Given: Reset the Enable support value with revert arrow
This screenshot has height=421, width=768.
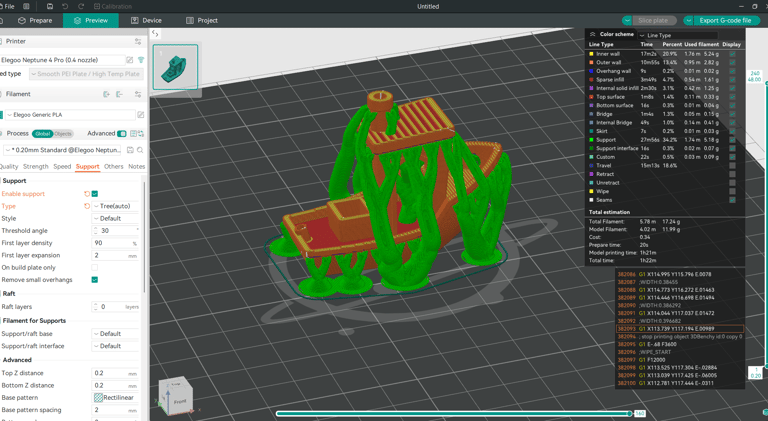Looking at the screenshot, I should tap(87, 194).
